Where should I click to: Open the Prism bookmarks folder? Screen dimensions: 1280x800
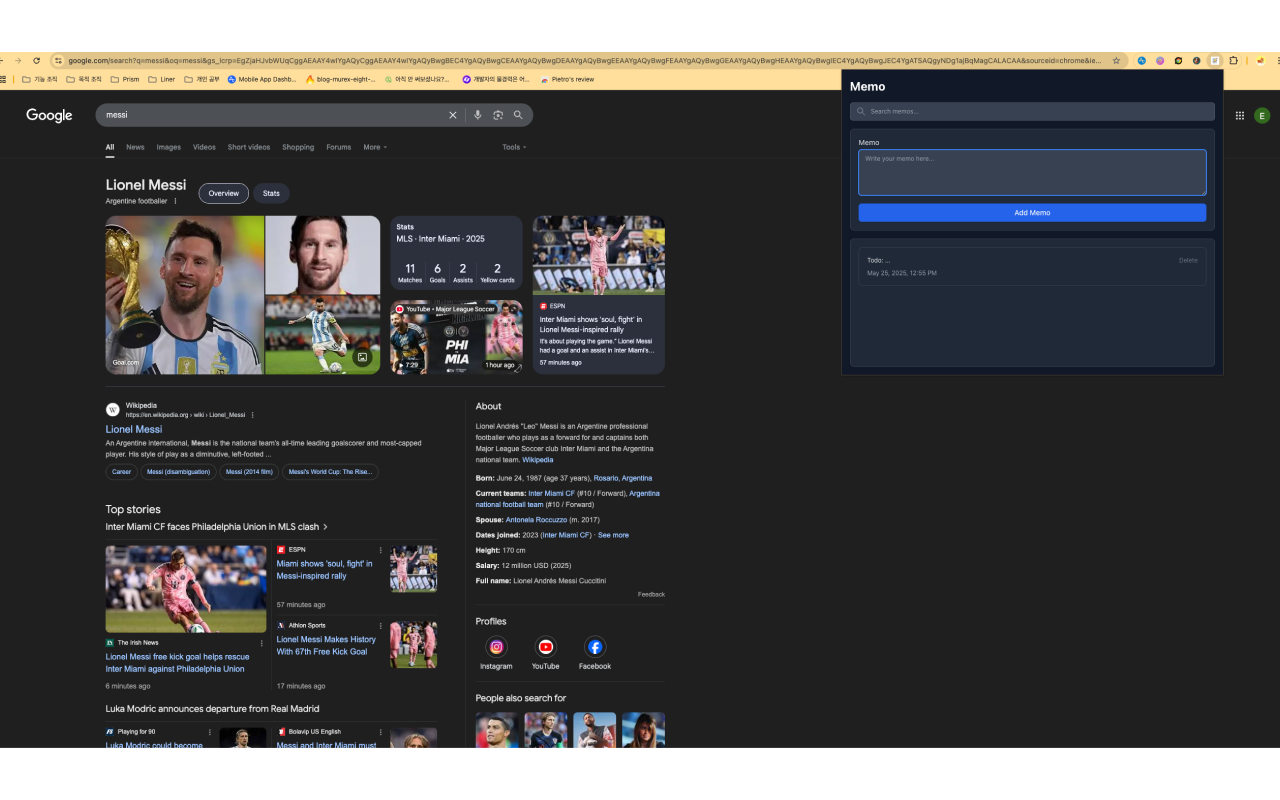(x=125, y=79)
